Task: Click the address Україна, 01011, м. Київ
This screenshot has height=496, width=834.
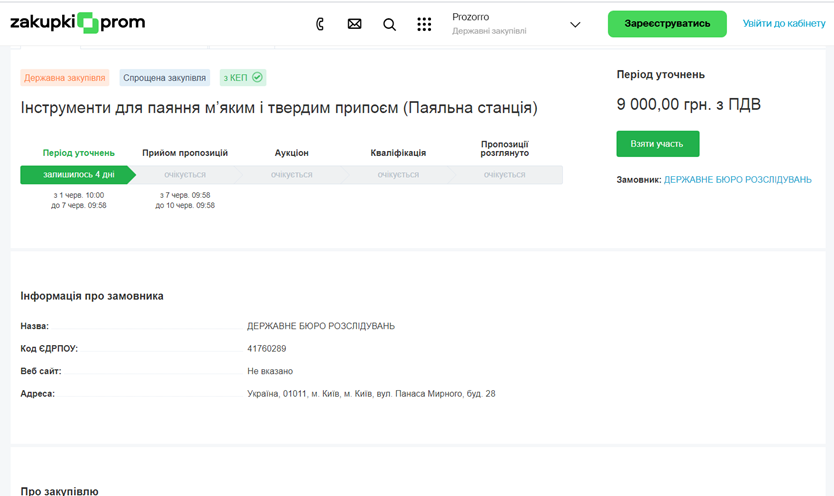Action: click(x=371, y=394)
